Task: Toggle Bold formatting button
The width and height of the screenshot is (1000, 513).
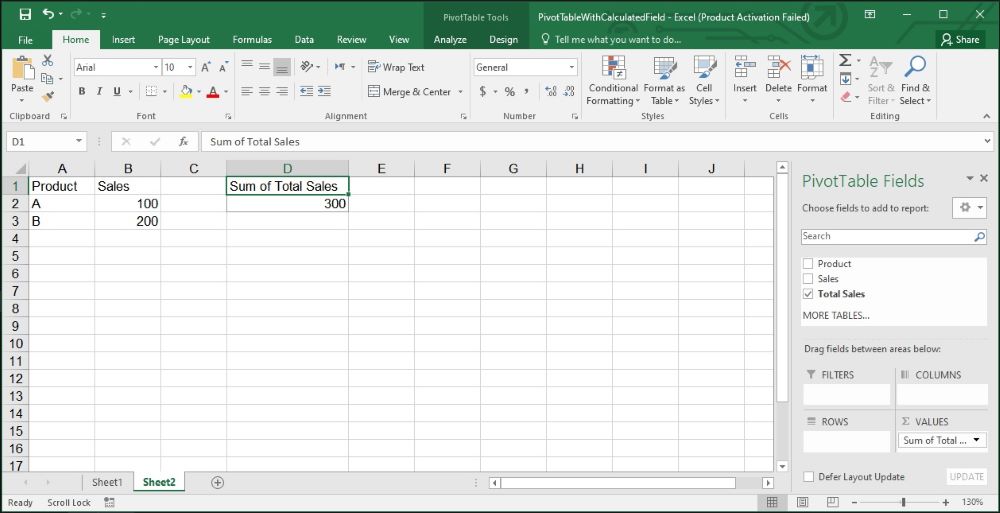Action: click(x=82, y=92)
